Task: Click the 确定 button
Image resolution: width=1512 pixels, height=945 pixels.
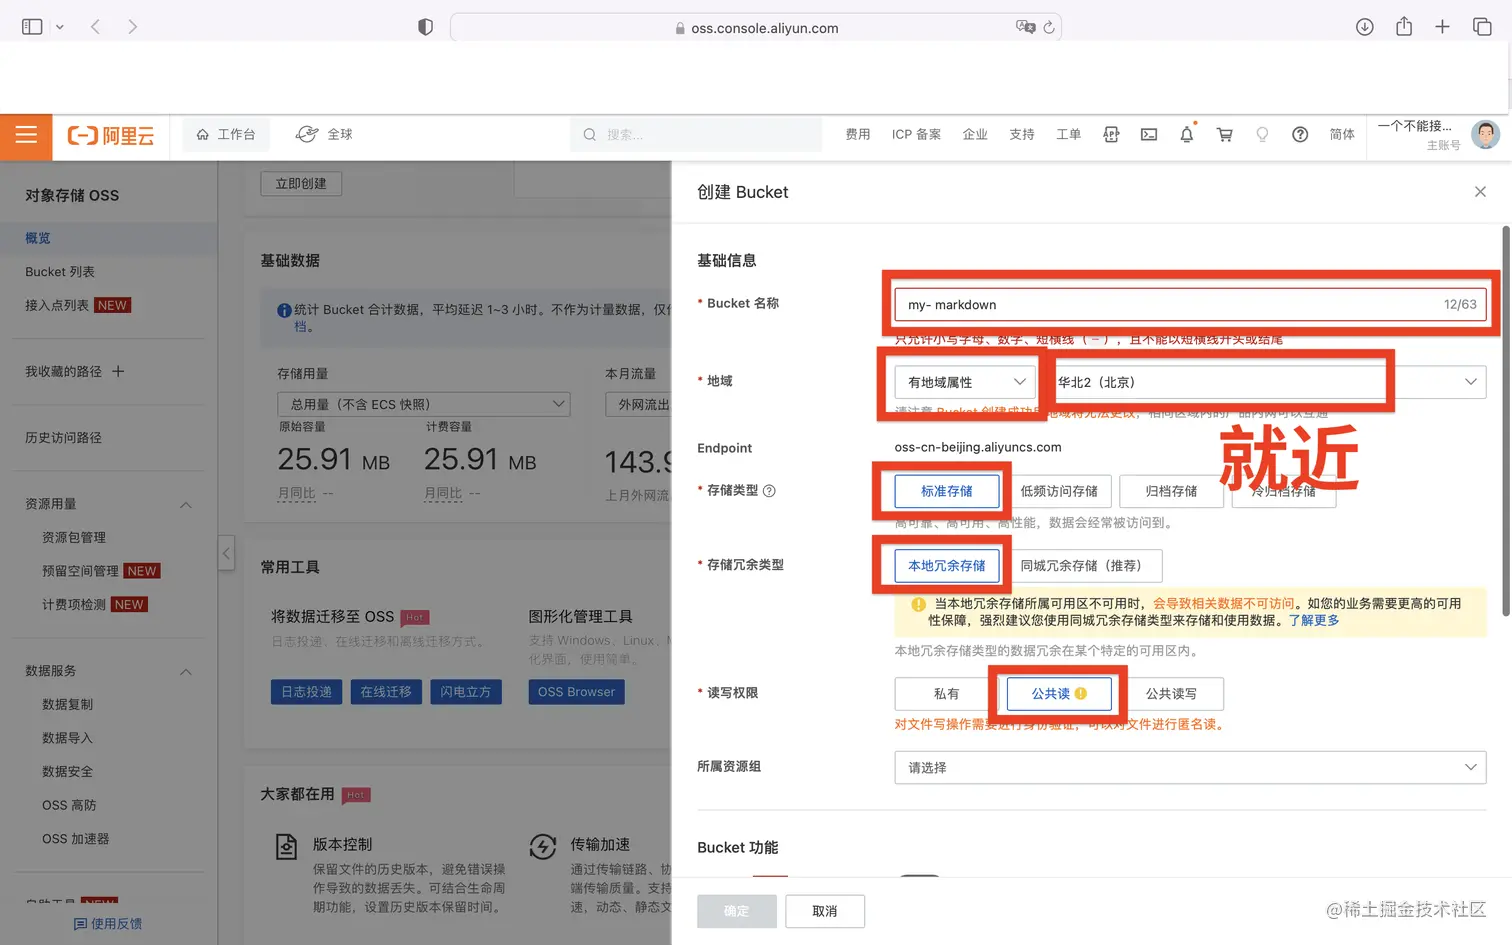Action: [737, 911]
